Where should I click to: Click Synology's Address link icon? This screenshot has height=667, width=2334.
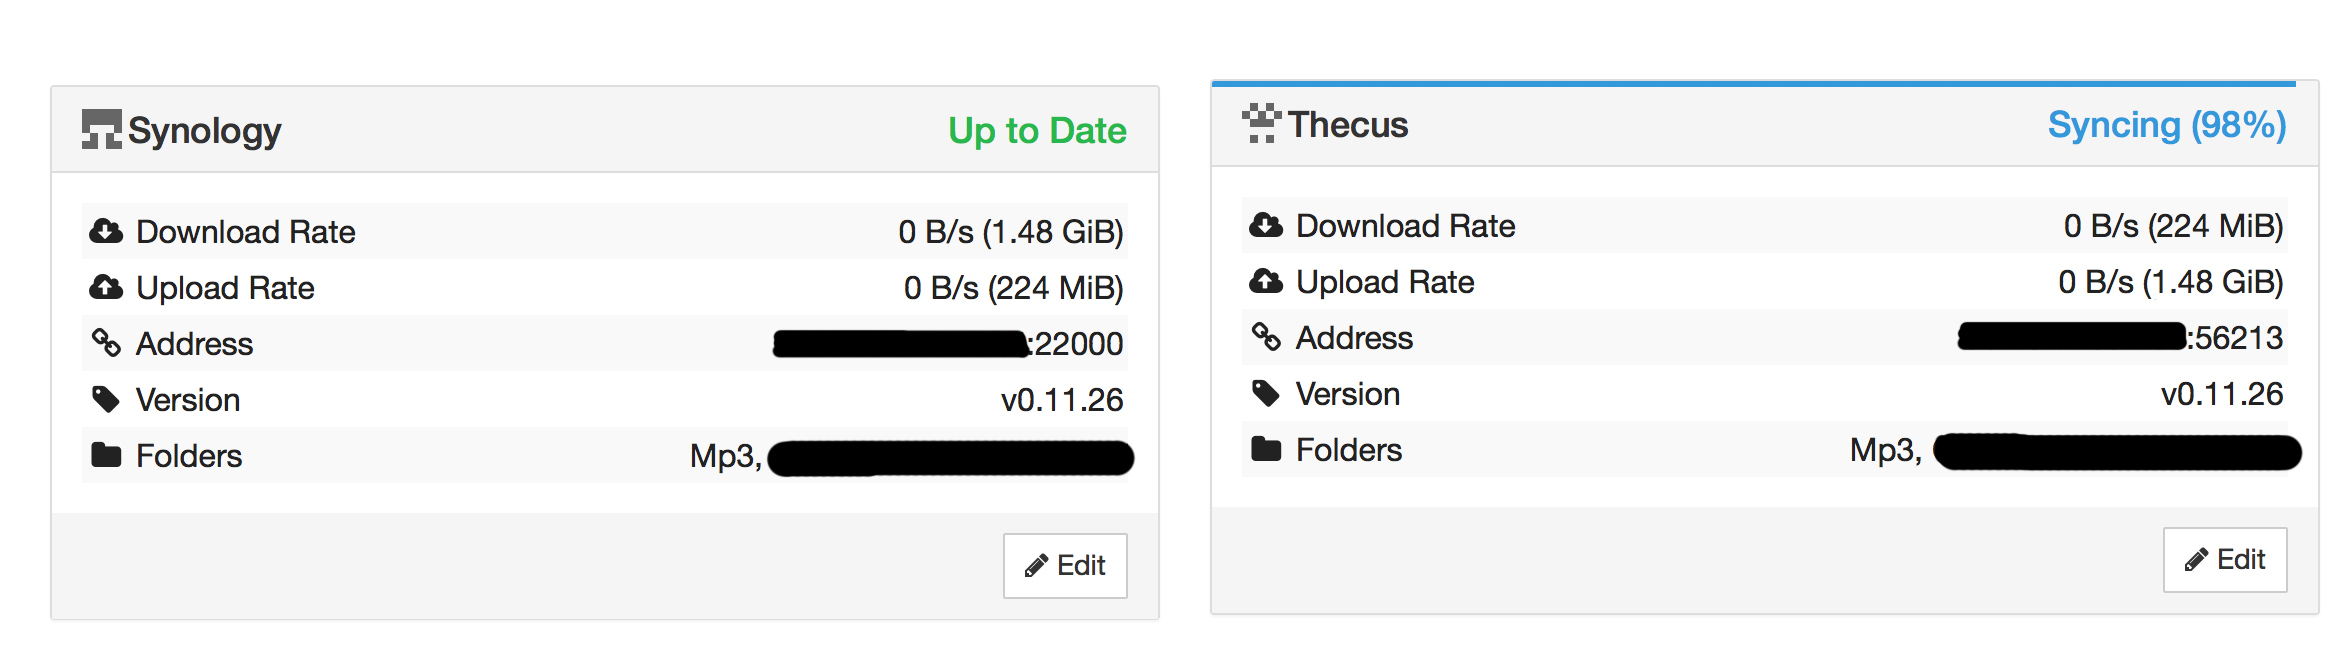pos(106,343)
